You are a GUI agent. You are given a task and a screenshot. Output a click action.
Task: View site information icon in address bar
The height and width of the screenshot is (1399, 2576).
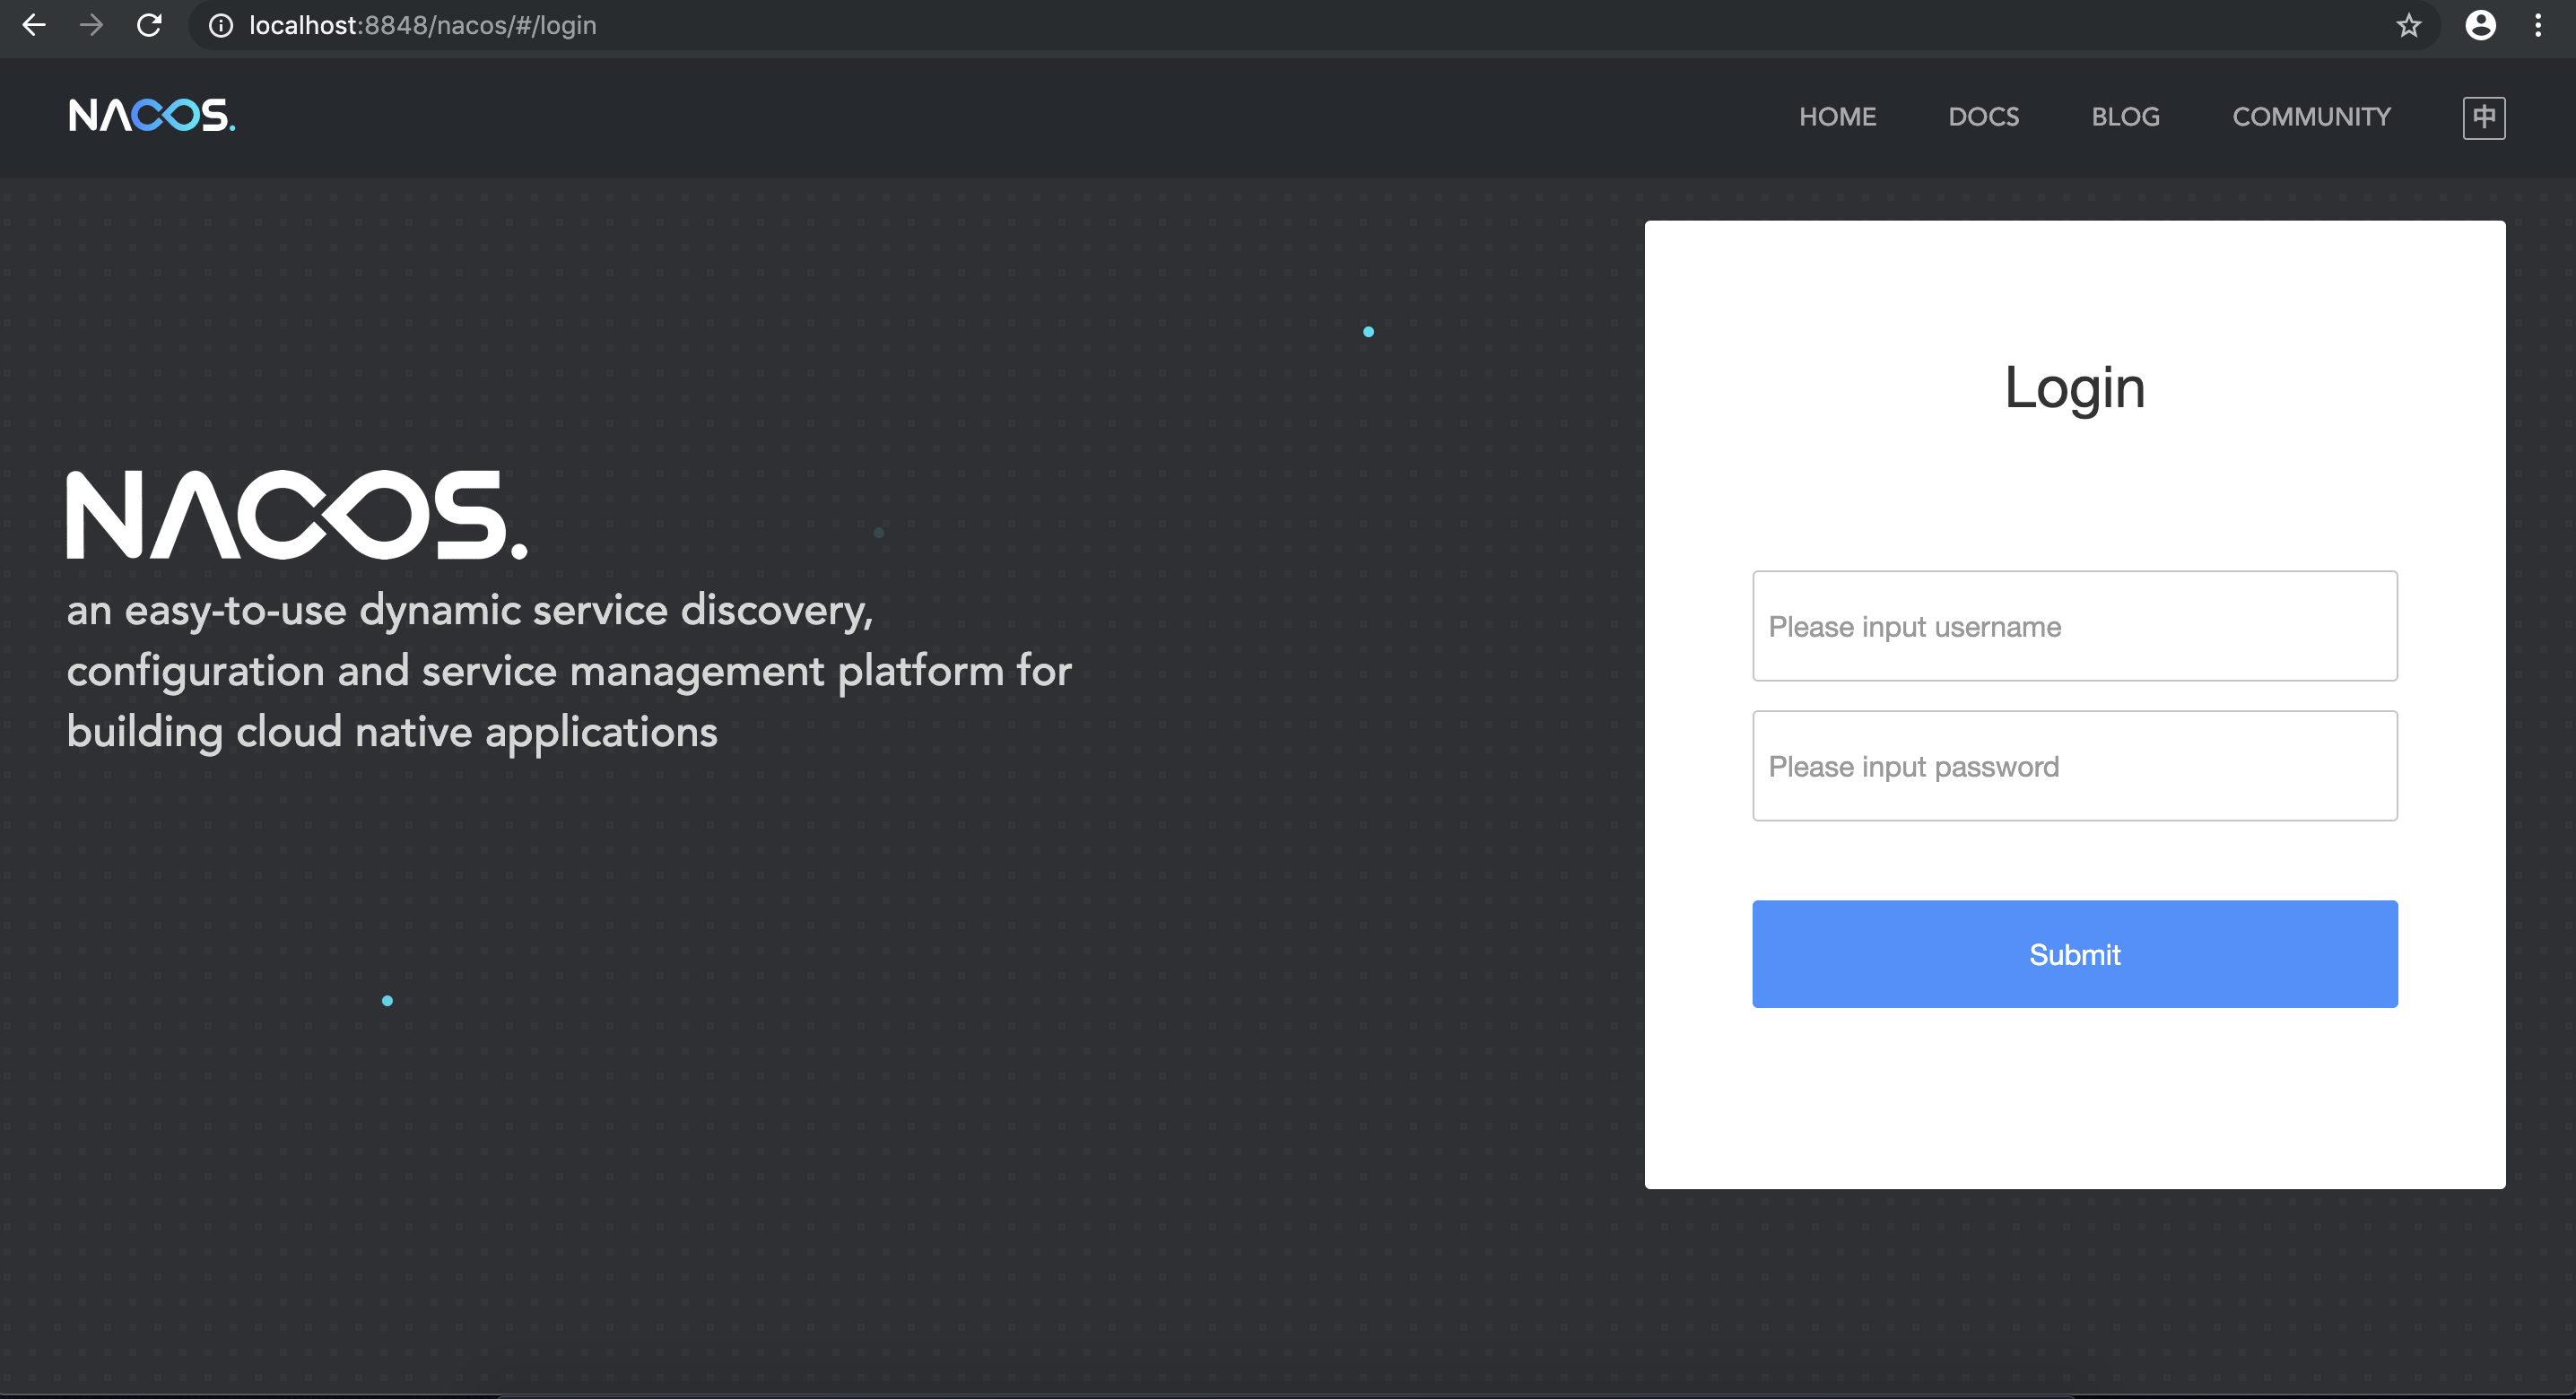click(x=220, y=25)
